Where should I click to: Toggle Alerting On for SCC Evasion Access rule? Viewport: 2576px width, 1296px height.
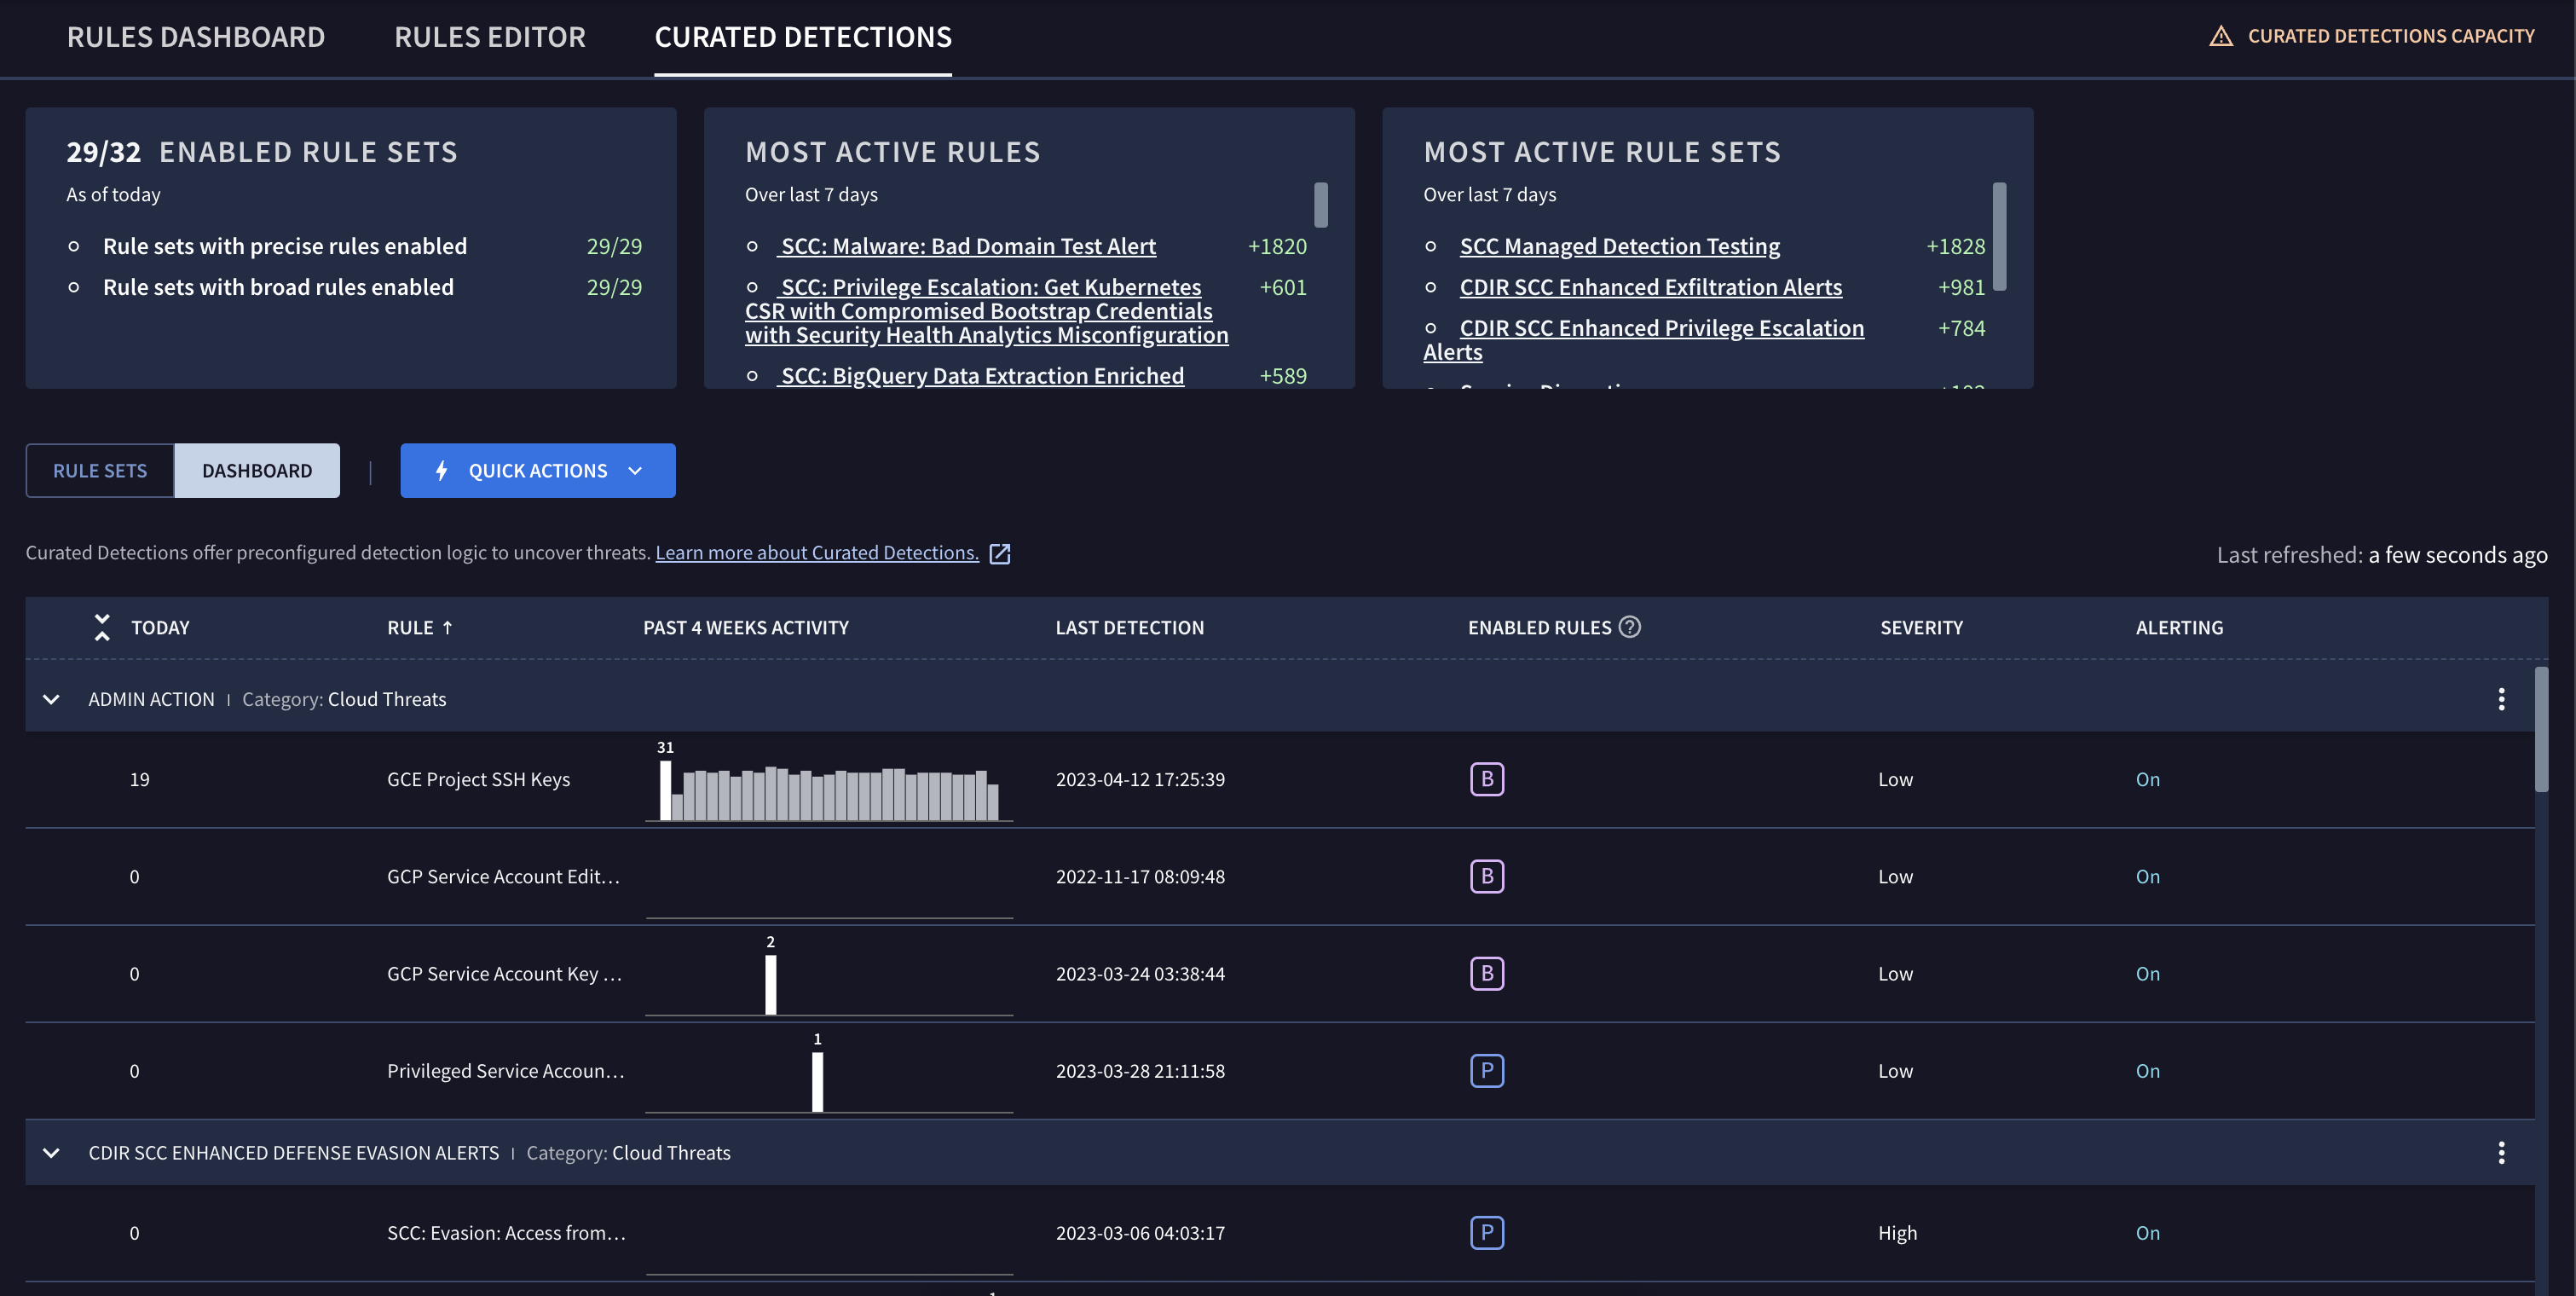(2146, 1231)
